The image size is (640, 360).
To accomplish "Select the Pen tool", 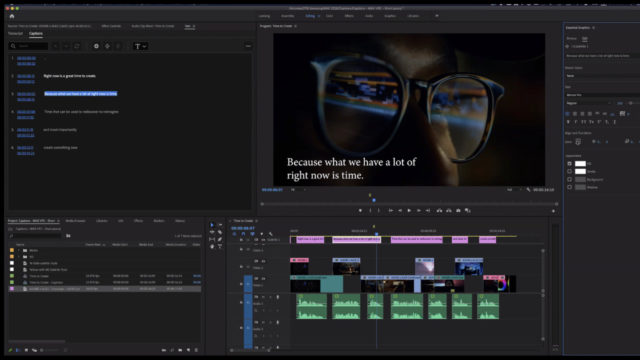I will coord(220,239).
